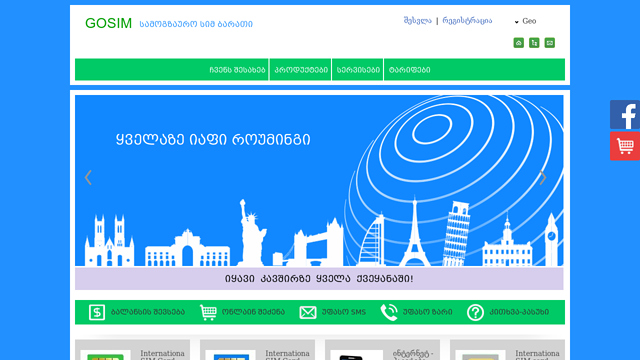
Task: Click the blue SIM card product thumbnail
Action: [x=231, y=355]
